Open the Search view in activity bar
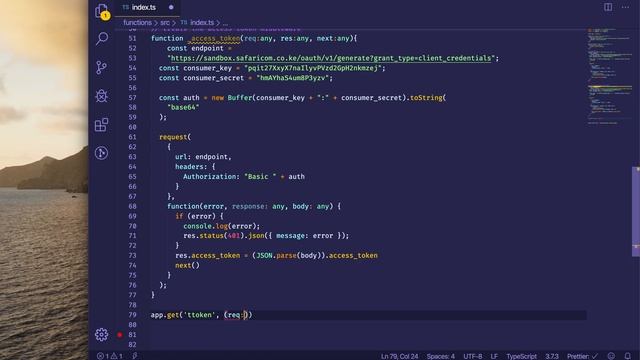Image resolution: width=640 pixels, height=360 pixels. pos(102,38)
